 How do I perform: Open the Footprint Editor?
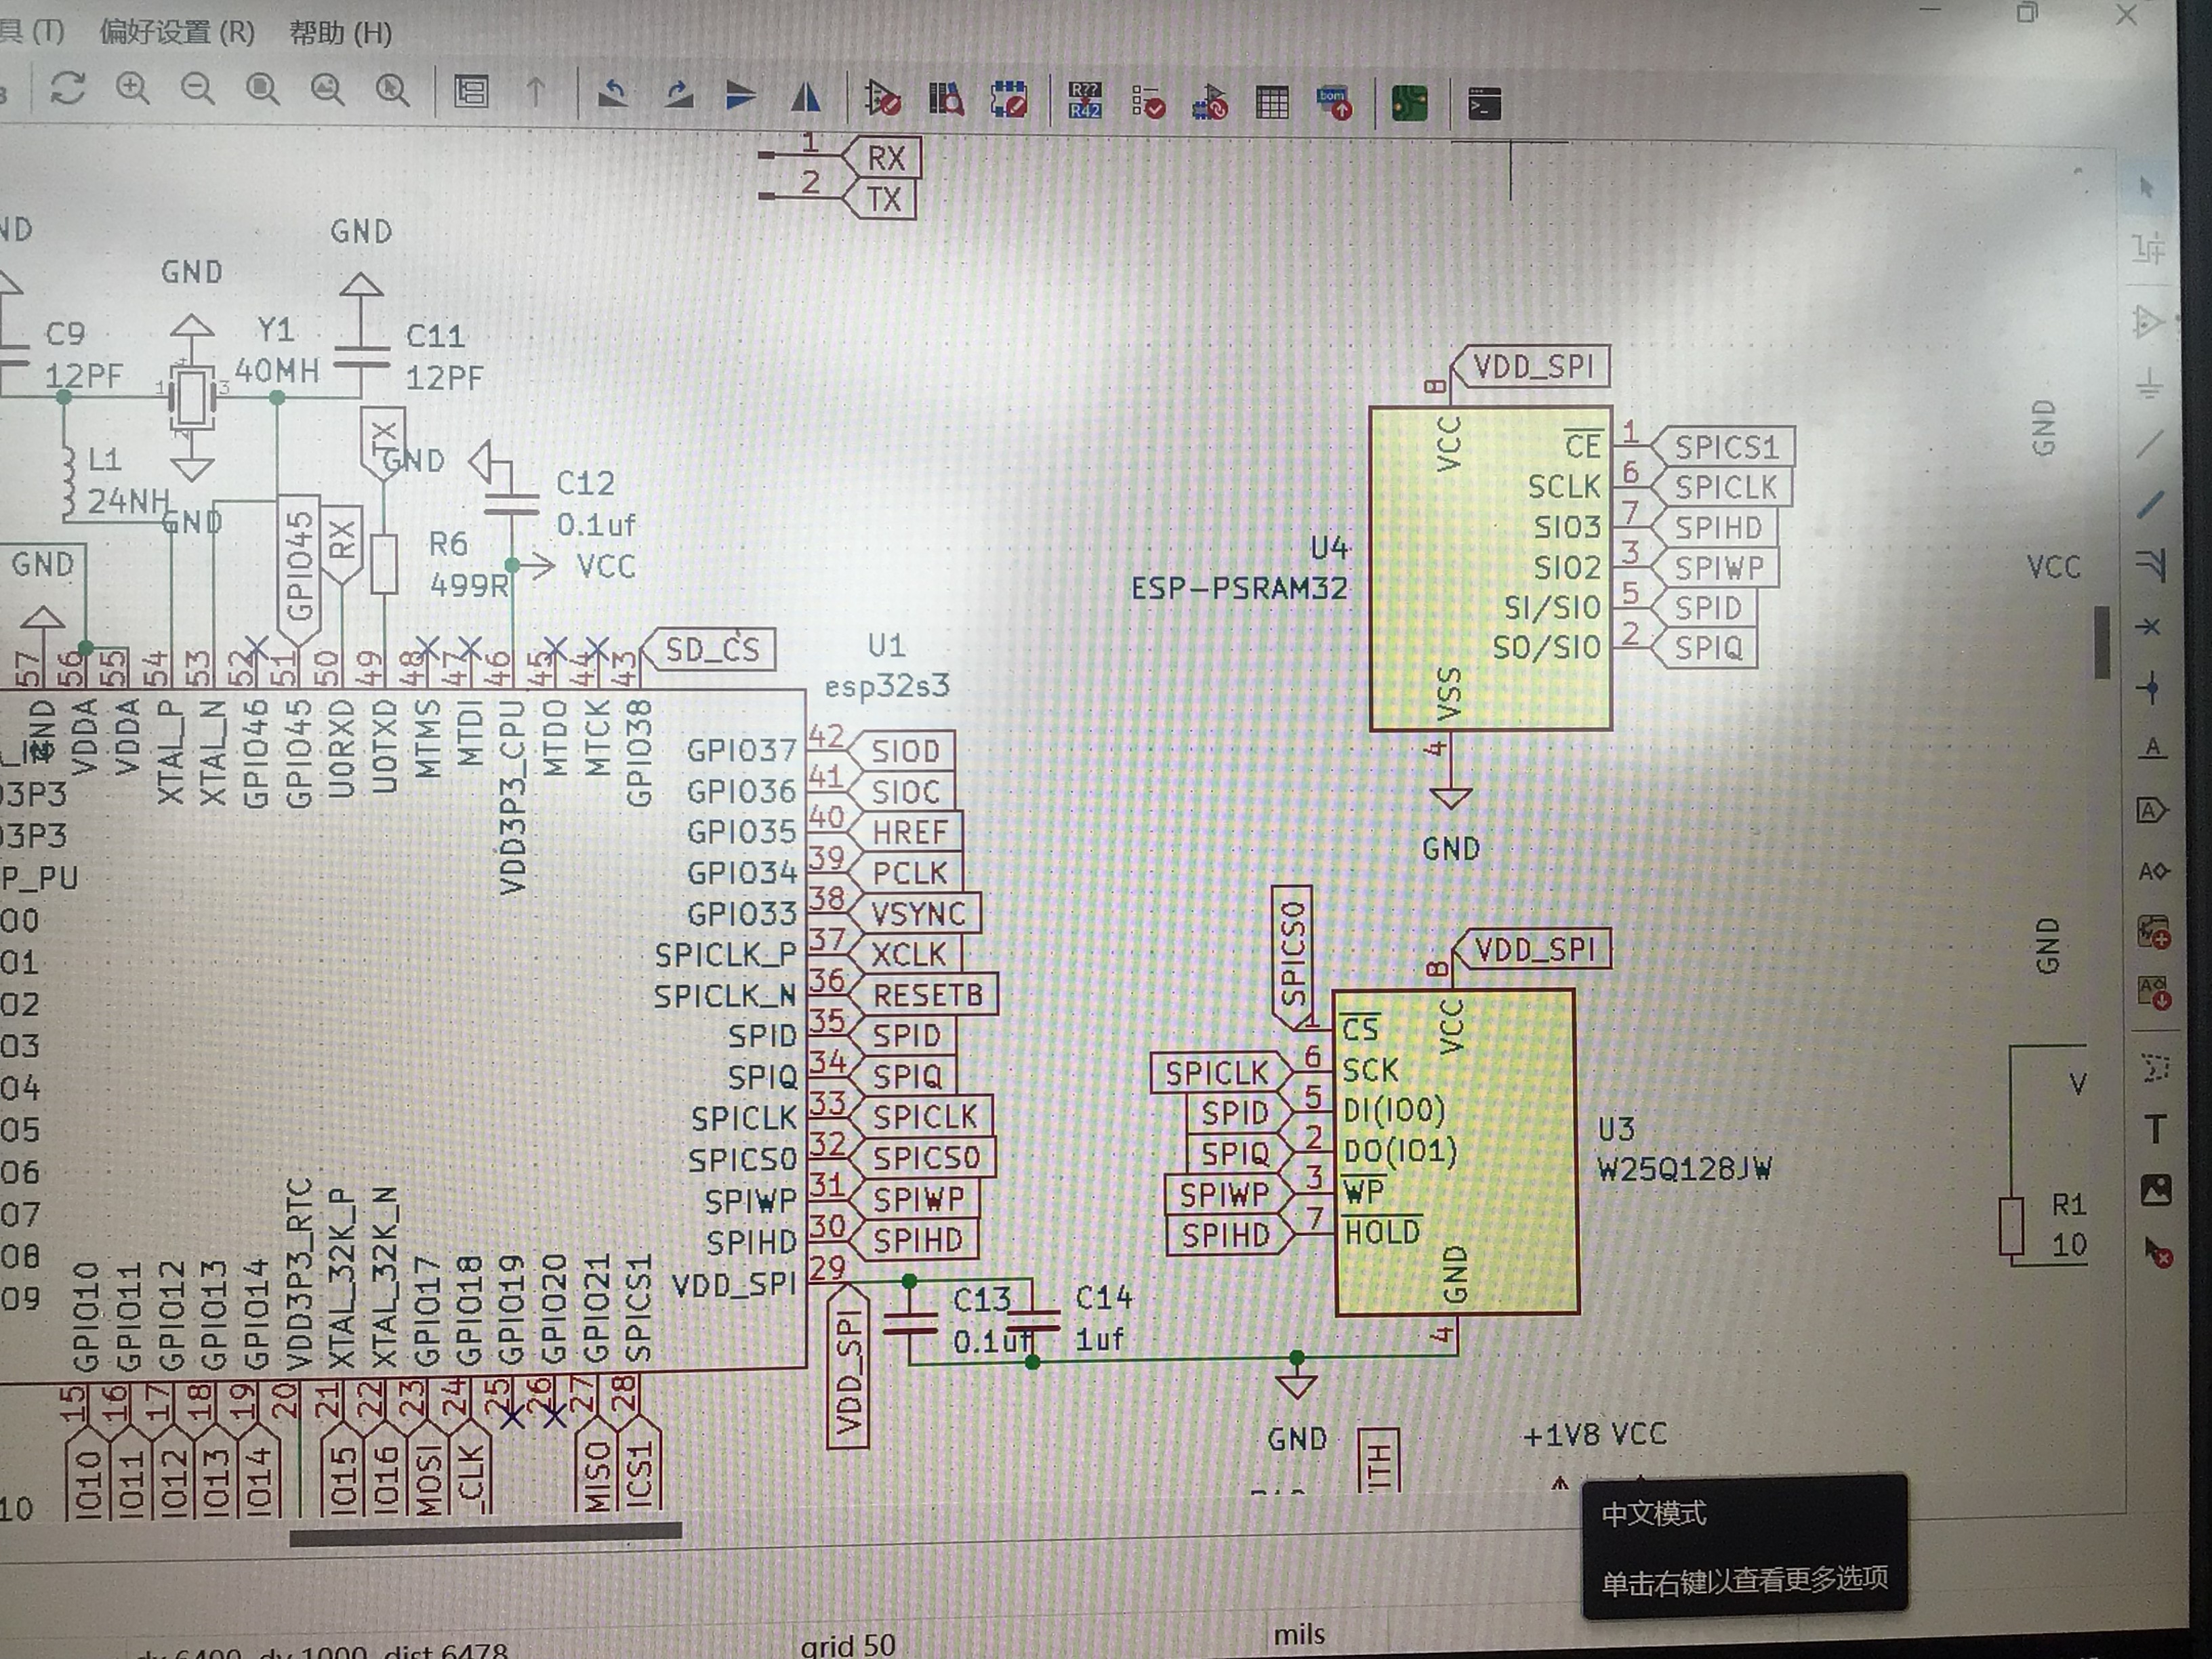pos(1009,100)
